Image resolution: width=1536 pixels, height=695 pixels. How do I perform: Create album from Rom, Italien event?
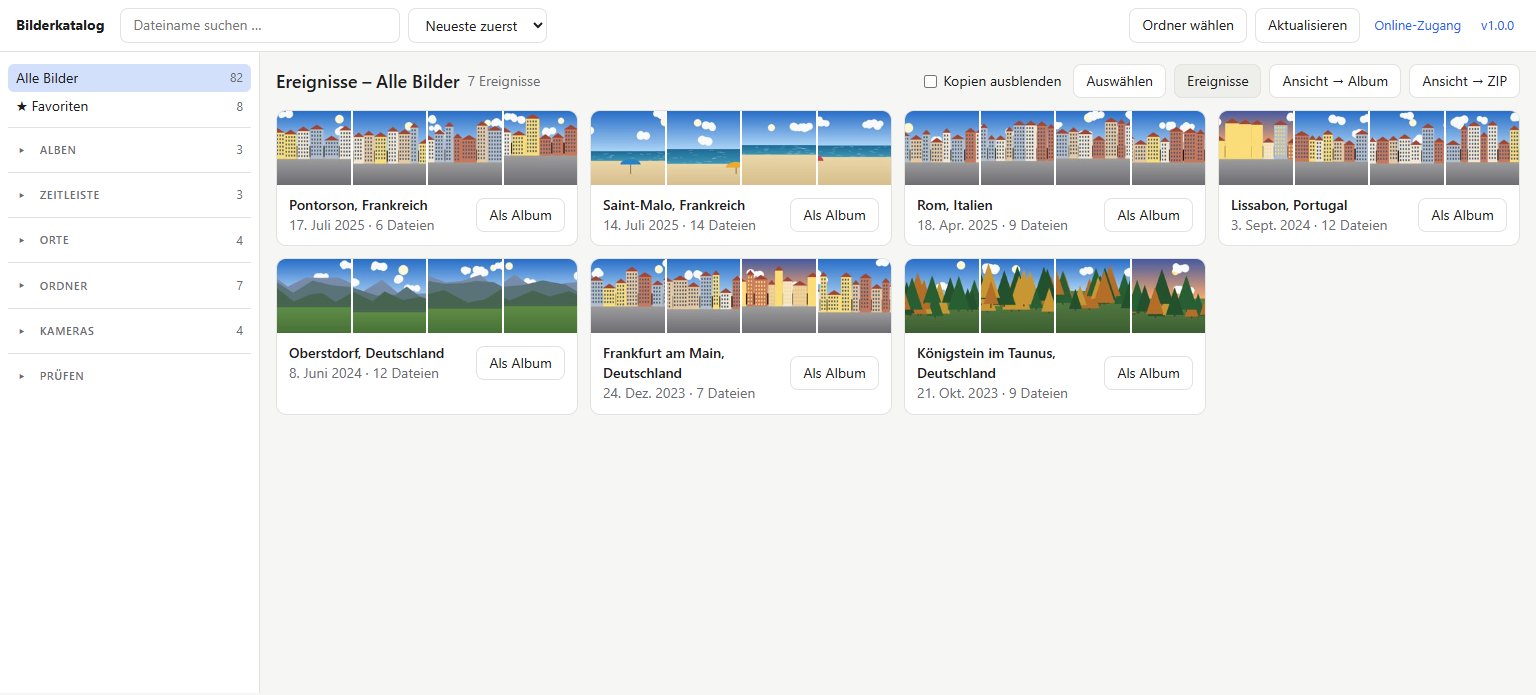(x=1148, y=215)
